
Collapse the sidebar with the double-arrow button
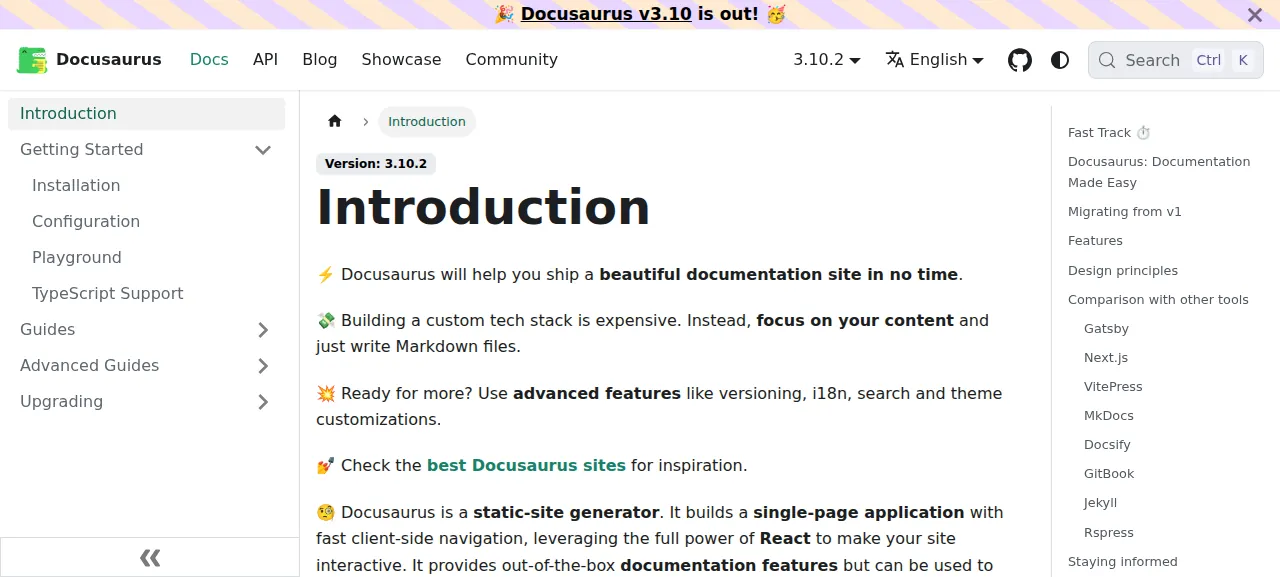150,557
